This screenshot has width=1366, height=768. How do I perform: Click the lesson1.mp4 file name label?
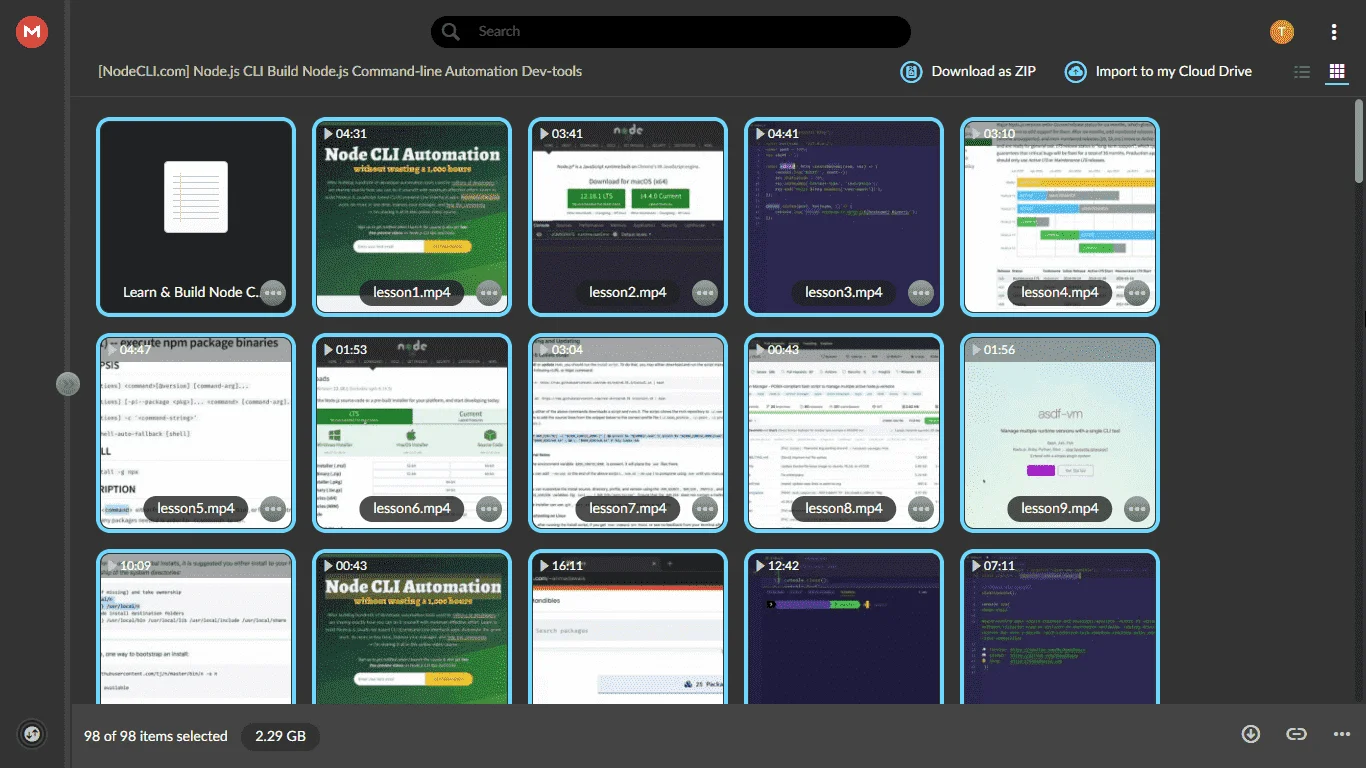point(412,293)
